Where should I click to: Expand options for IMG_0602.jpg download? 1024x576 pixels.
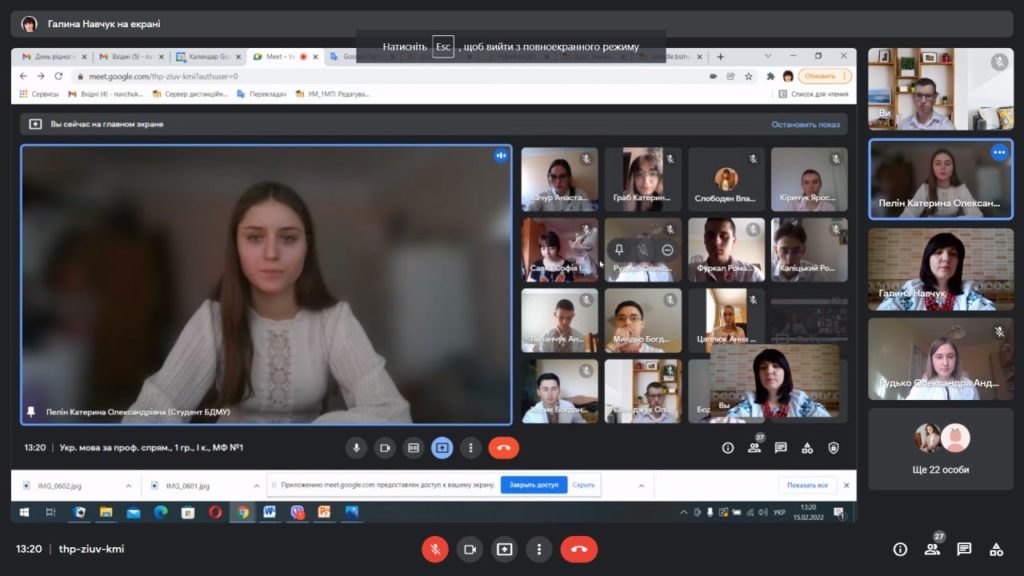pyautogui.click(x=128, y=486)
